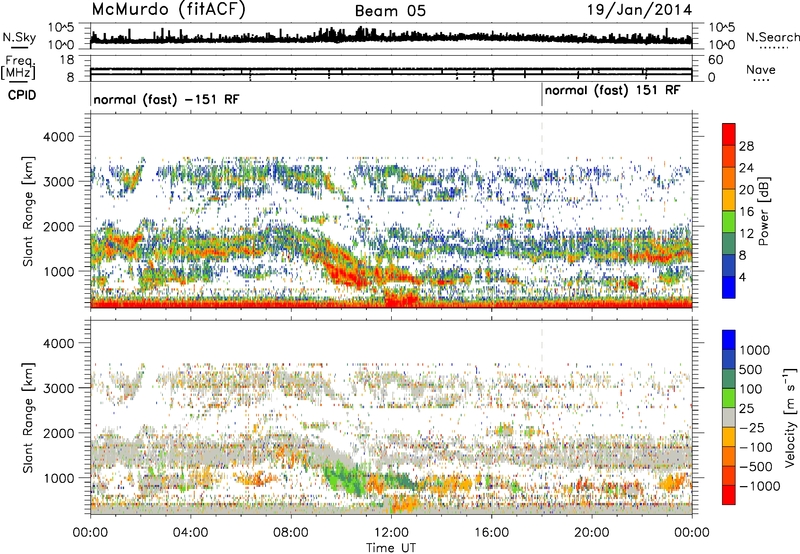Click the '04:00' time axis tick label
Viewport: 800px width, 554px height.
point(191,533)
